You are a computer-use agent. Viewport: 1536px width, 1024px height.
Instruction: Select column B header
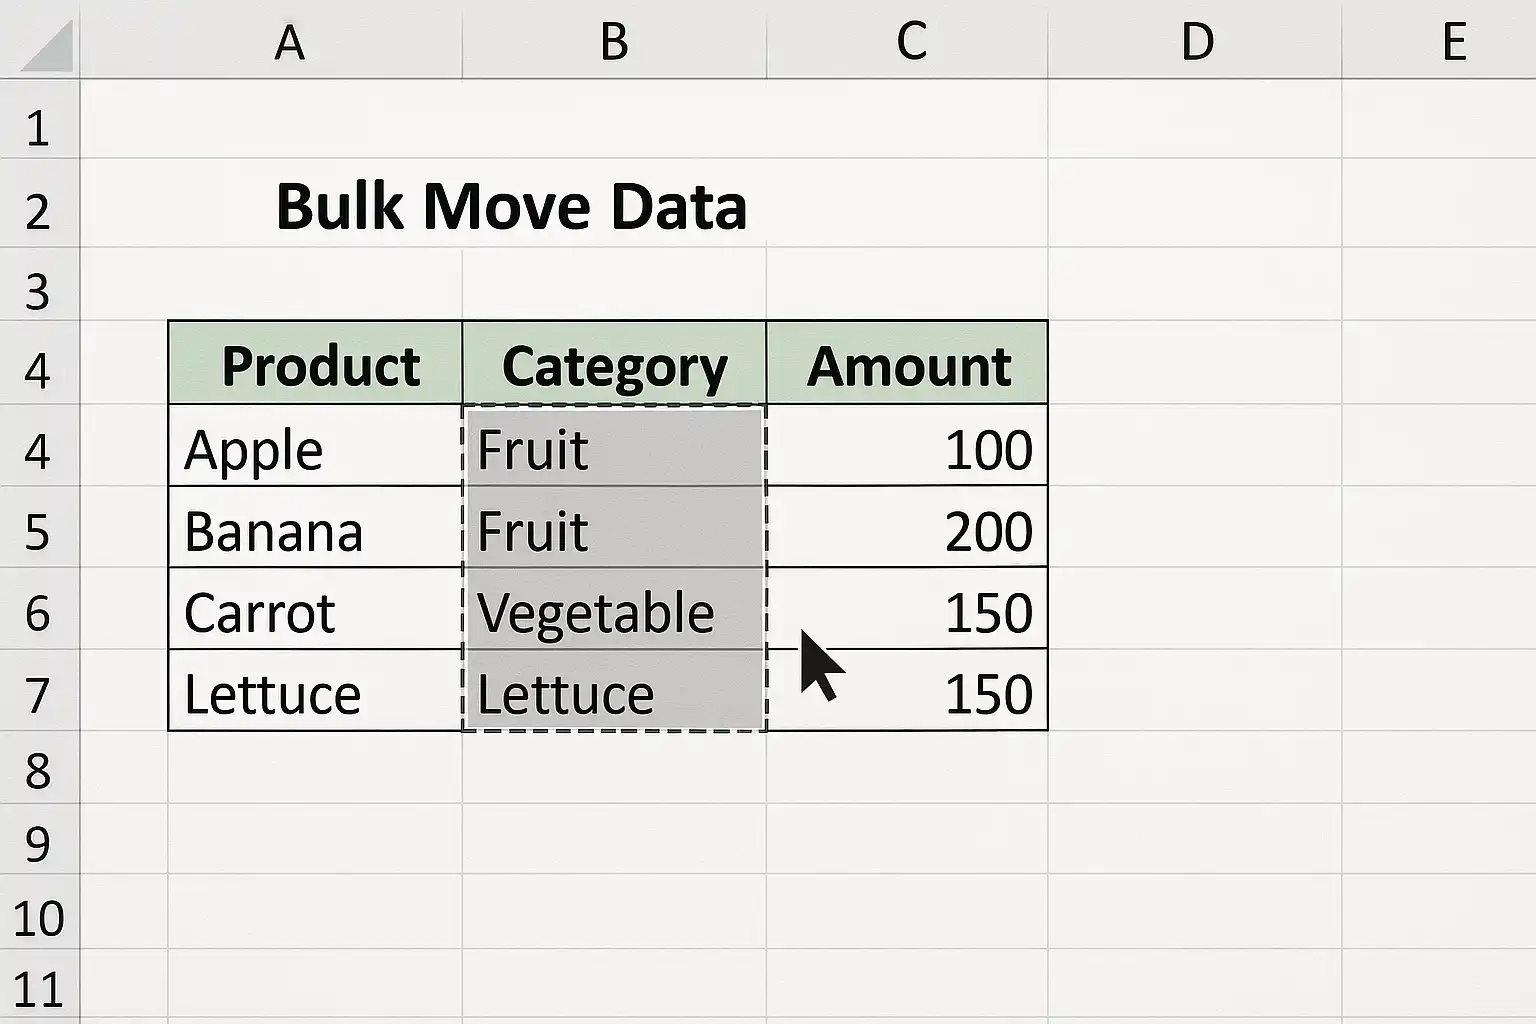point(614,39)
